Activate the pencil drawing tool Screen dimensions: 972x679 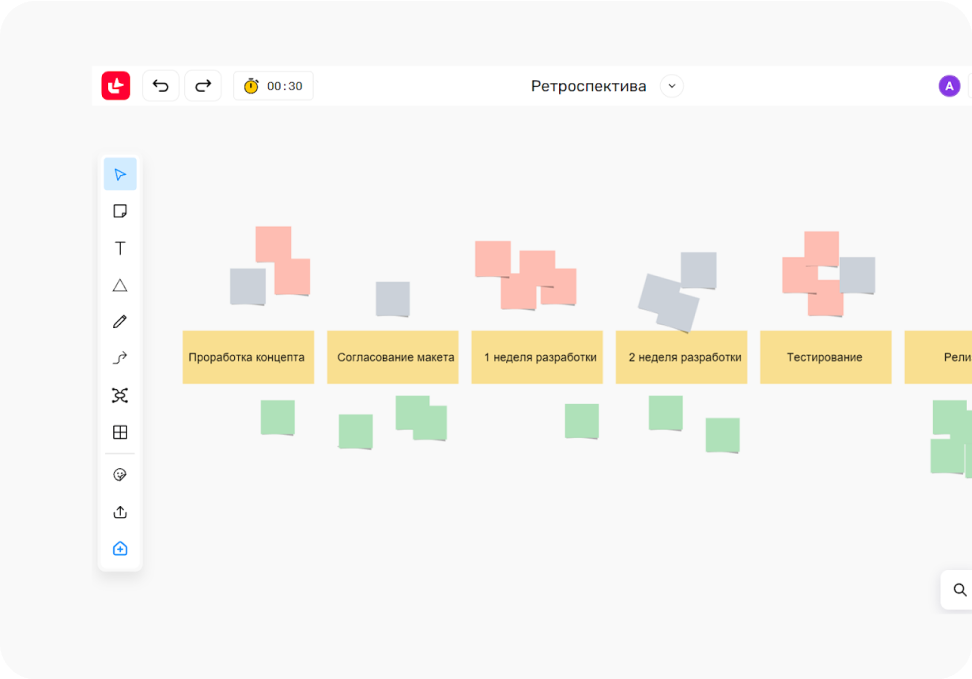120,322
